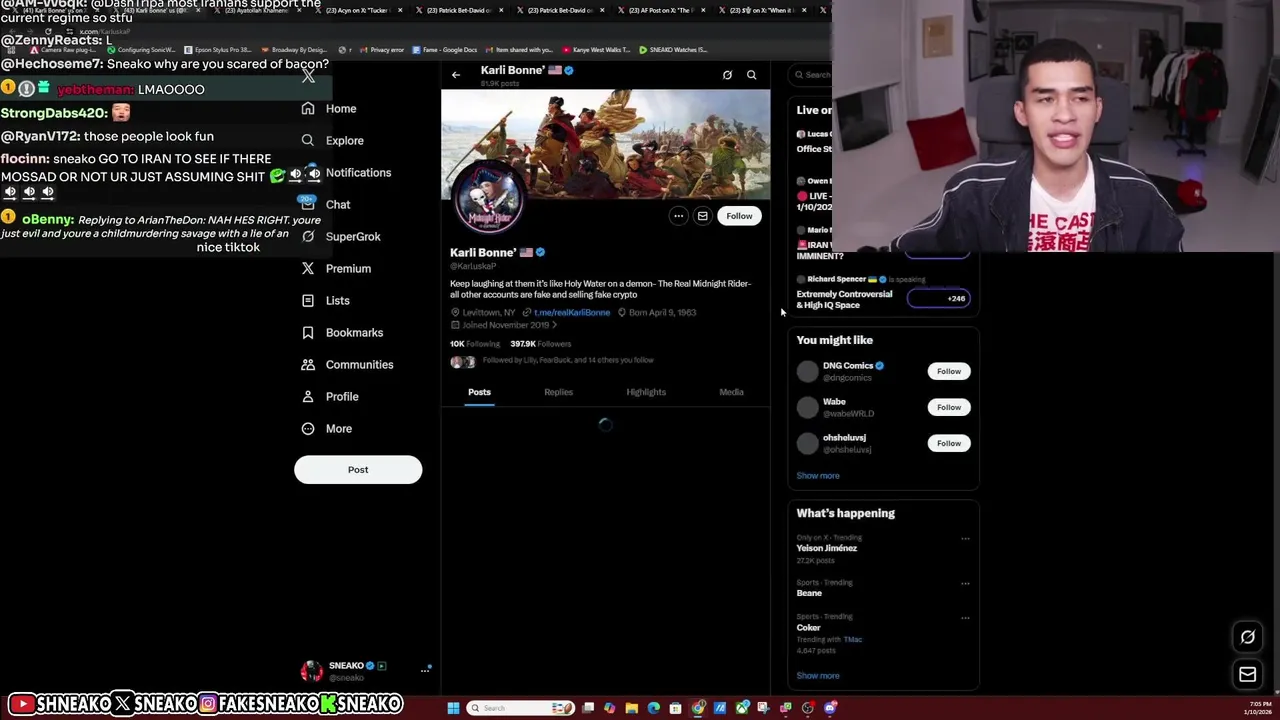This screenshot has height=720, width=1280.
Task: Open the Discord icon in taskbar
Action: [x=830, y=708]
